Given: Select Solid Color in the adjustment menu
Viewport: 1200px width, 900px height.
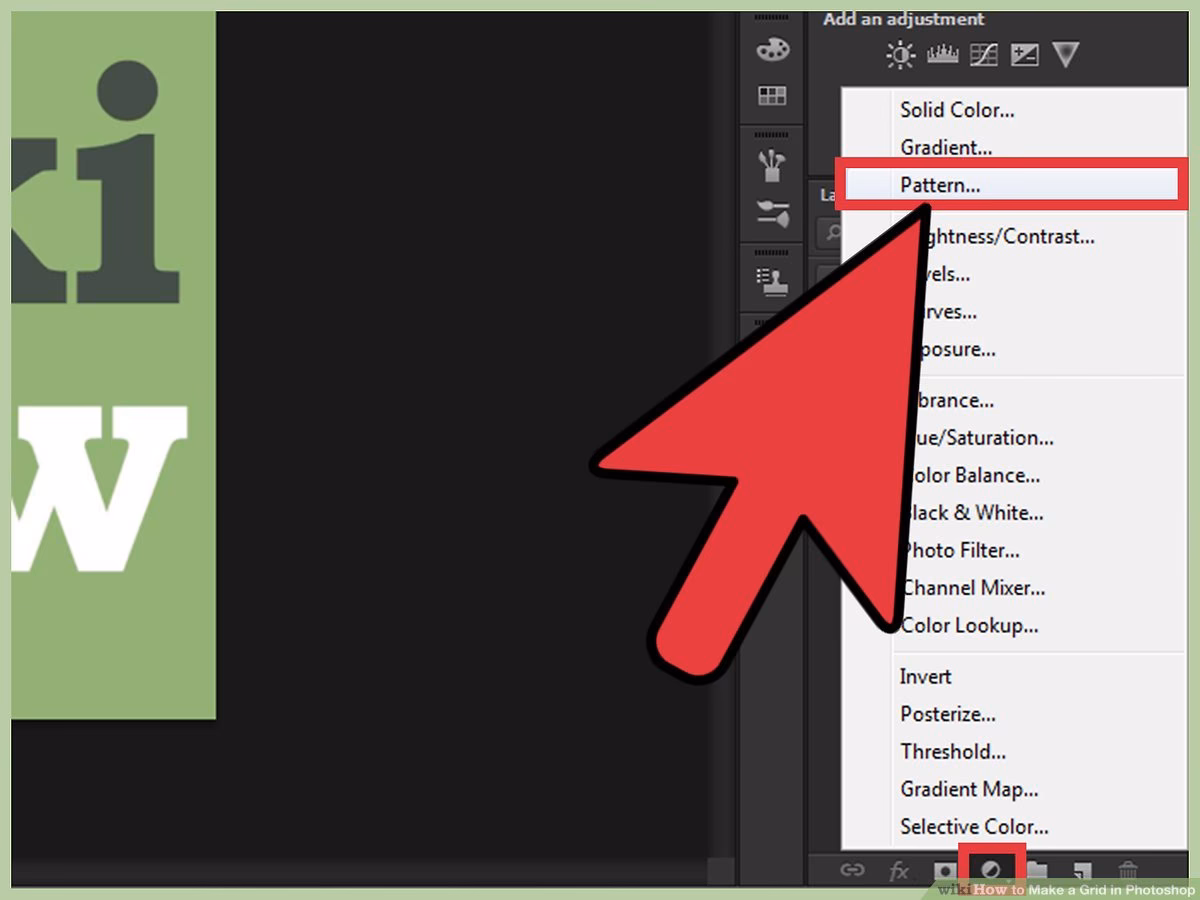Looking at the screenshot, I should (957, 110).
